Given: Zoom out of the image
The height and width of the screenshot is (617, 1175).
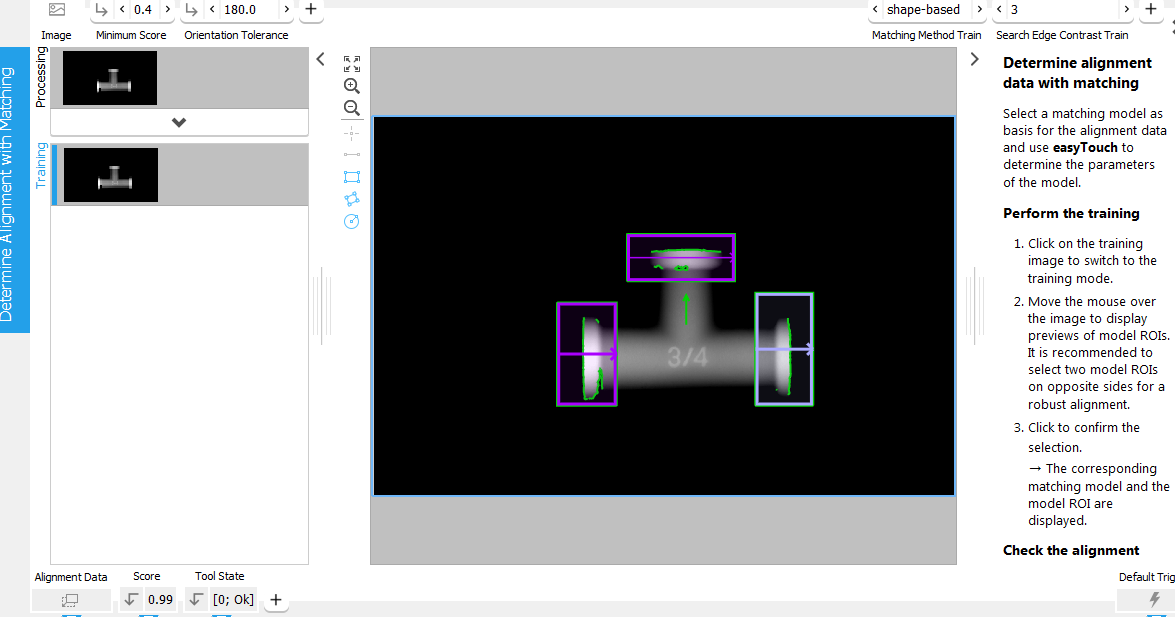Looking at the screenshot, I should (x=351, y=108).
